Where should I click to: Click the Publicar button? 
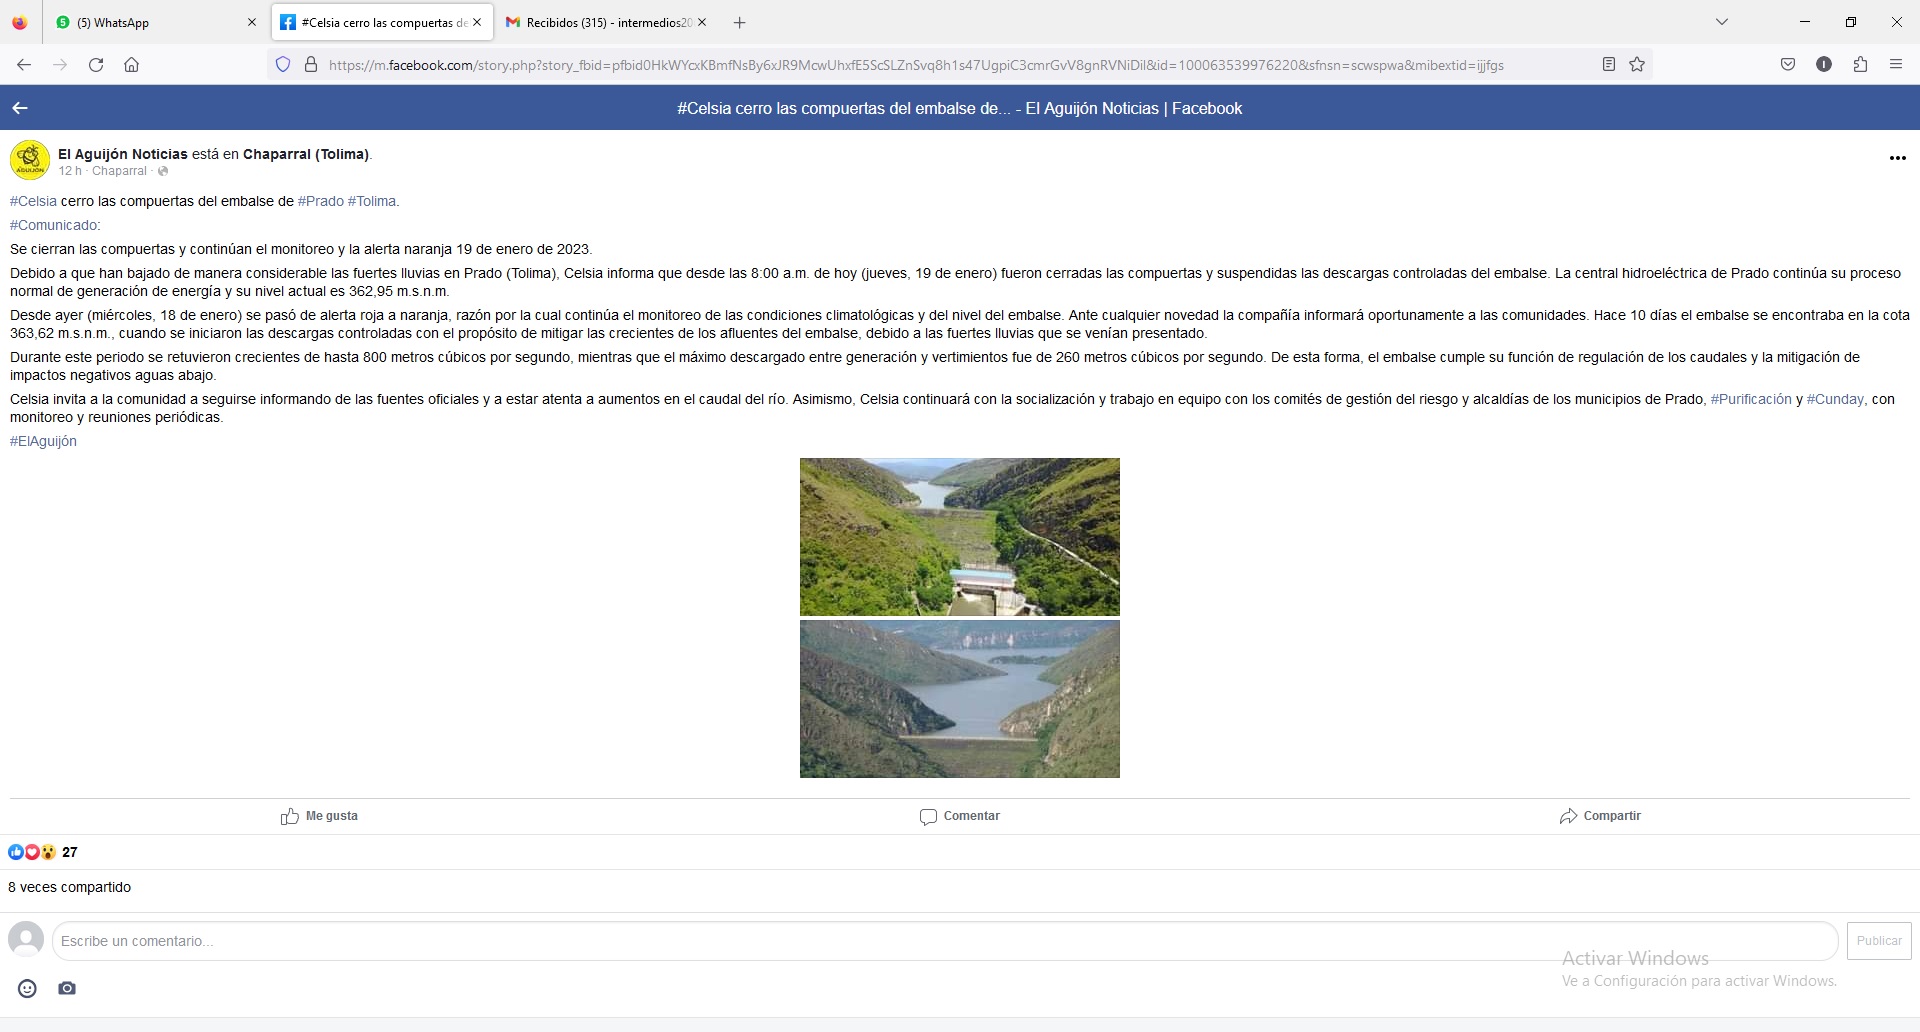tap(1879, 941)
